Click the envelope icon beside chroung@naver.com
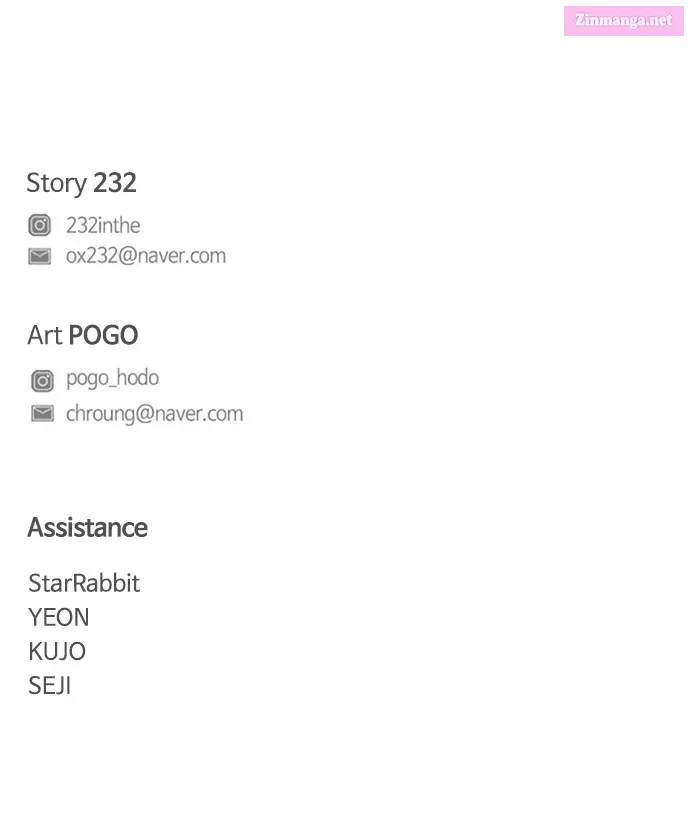Viewport: 690px width, 817px height. tap(42, 413)
